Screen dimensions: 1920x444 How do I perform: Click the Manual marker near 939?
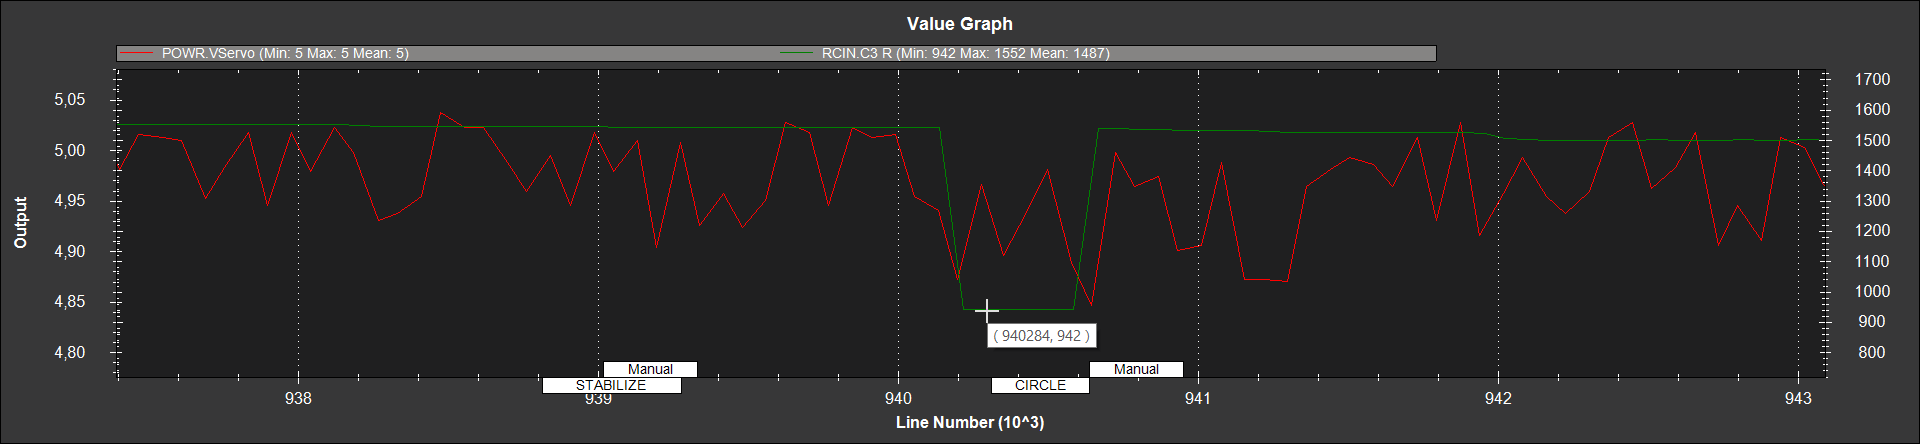coord(650,369)
